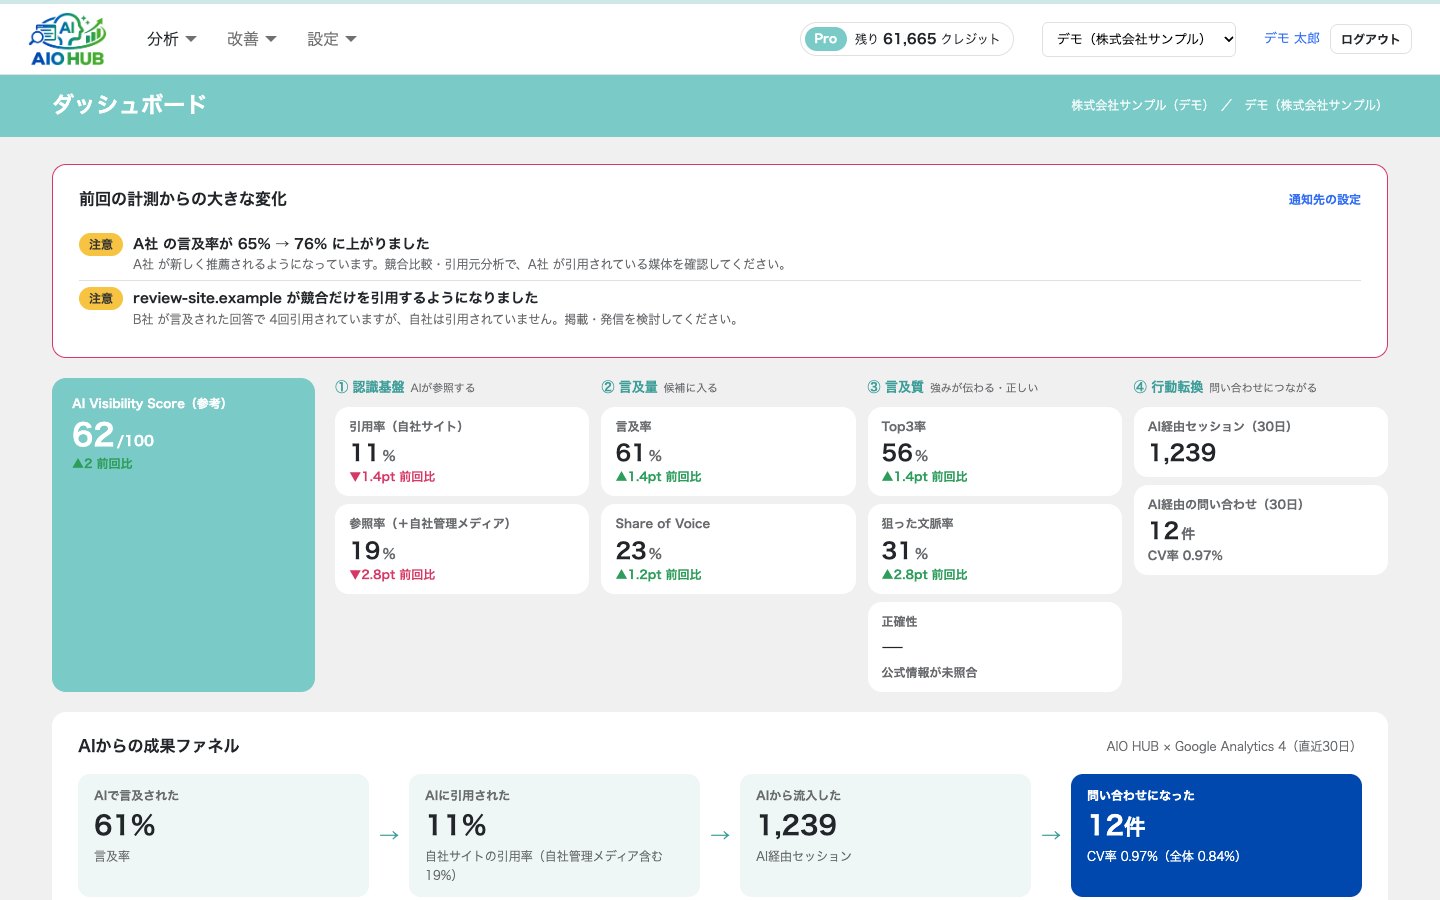Screen dimensions: 1440x900
Task: Click the AIO HUB × Google Analytics 4 label
Action: tap(1231, 746)
